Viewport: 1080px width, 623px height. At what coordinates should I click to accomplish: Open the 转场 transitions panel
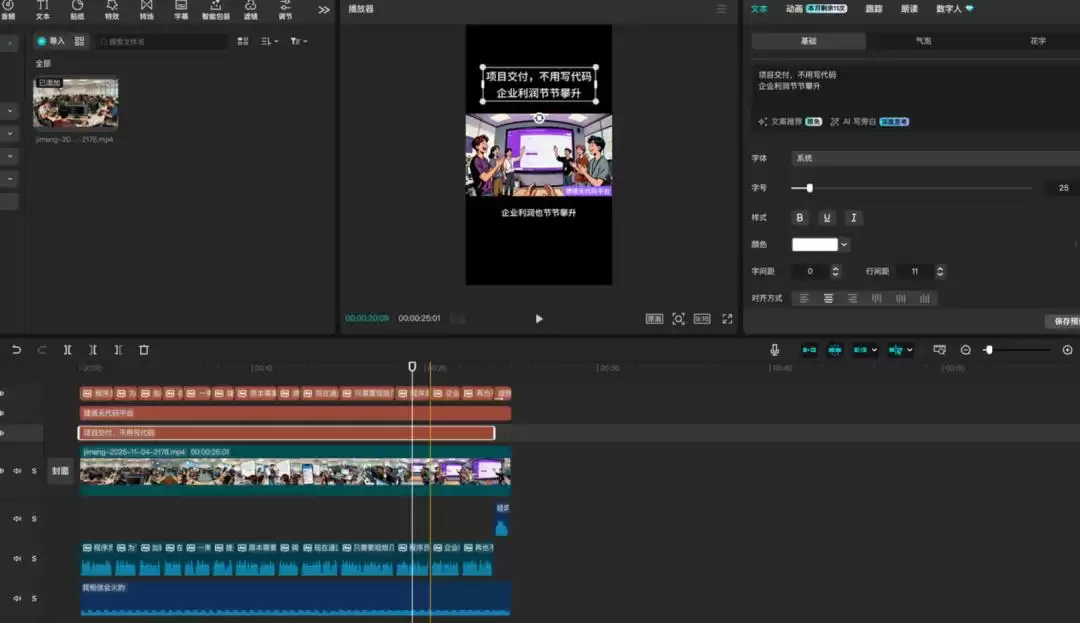[x=146, y=9]
